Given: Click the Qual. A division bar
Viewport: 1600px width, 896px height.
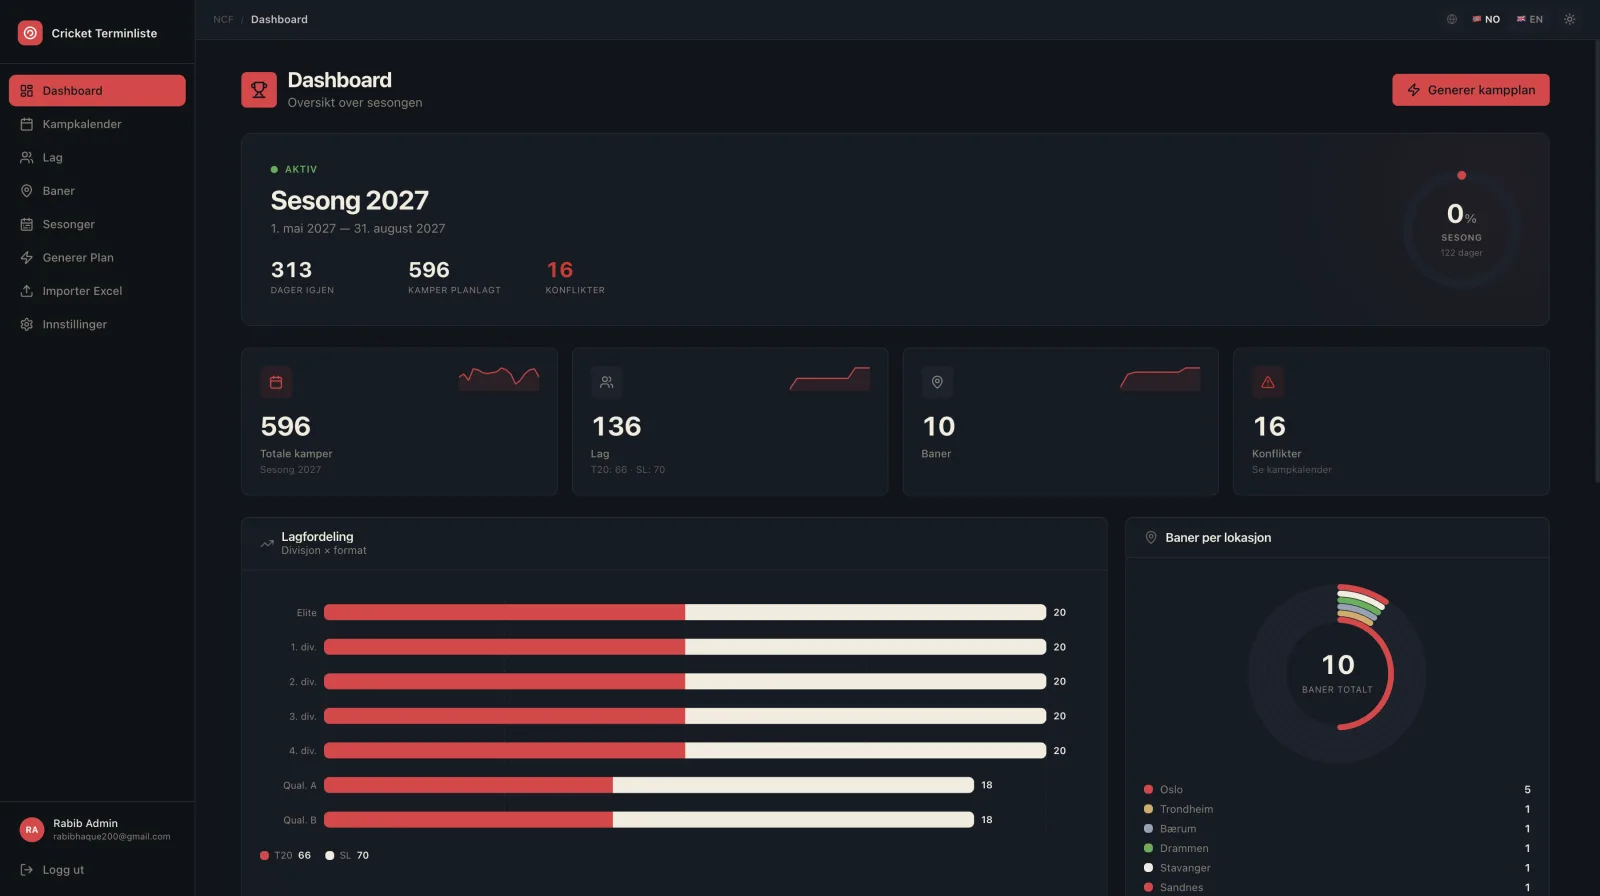Looking at the screenshot, I should coord(649,785).
